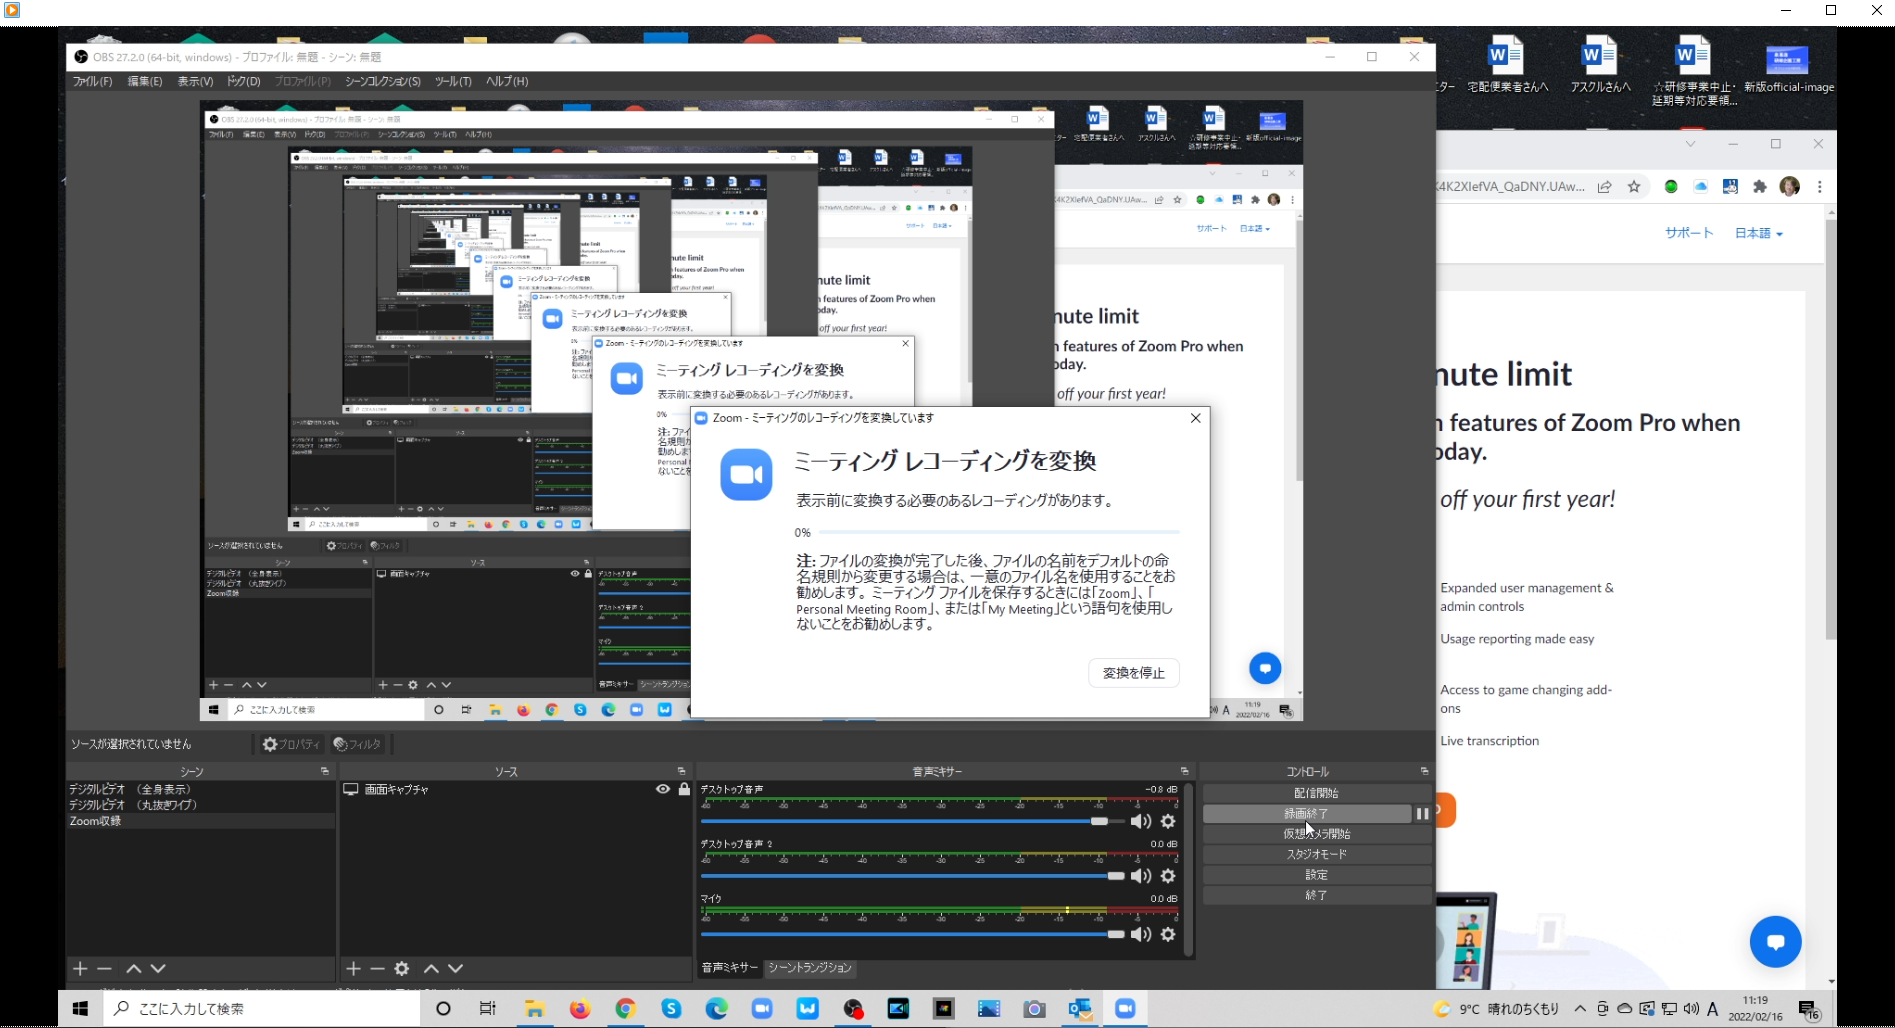This screenshot has width=1895, height=1028.
Task: Open the 表示(V) menu in OBS
Action: tap(195, 81)
